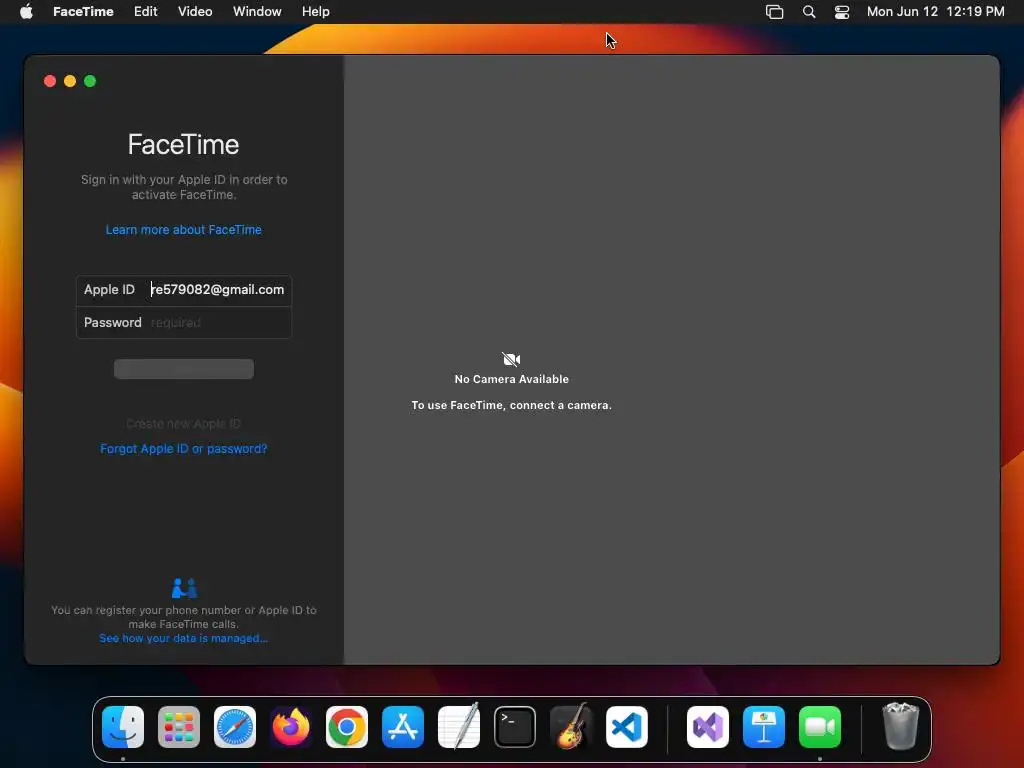
Task: Open Safari from the Dock
Action: pyautogui.click(x=235, y=727)
